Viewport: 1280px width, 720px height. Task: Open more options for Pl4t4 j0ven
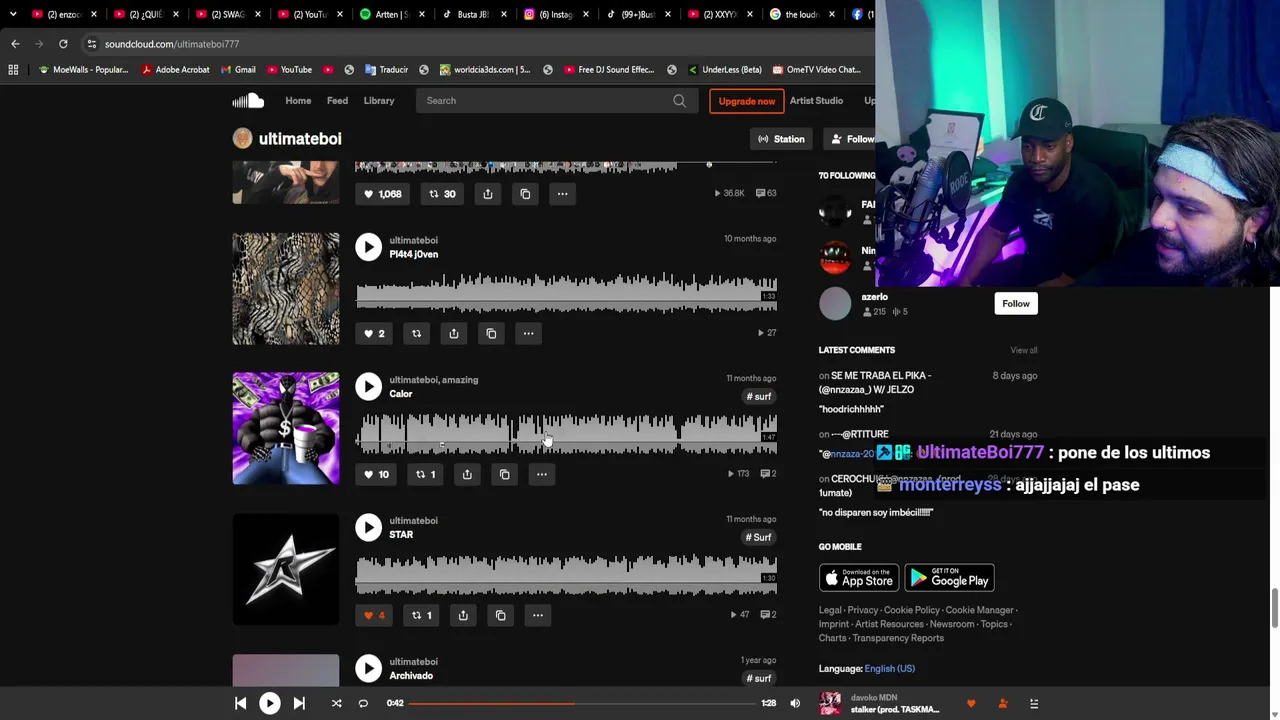click(x=528, y=334)
